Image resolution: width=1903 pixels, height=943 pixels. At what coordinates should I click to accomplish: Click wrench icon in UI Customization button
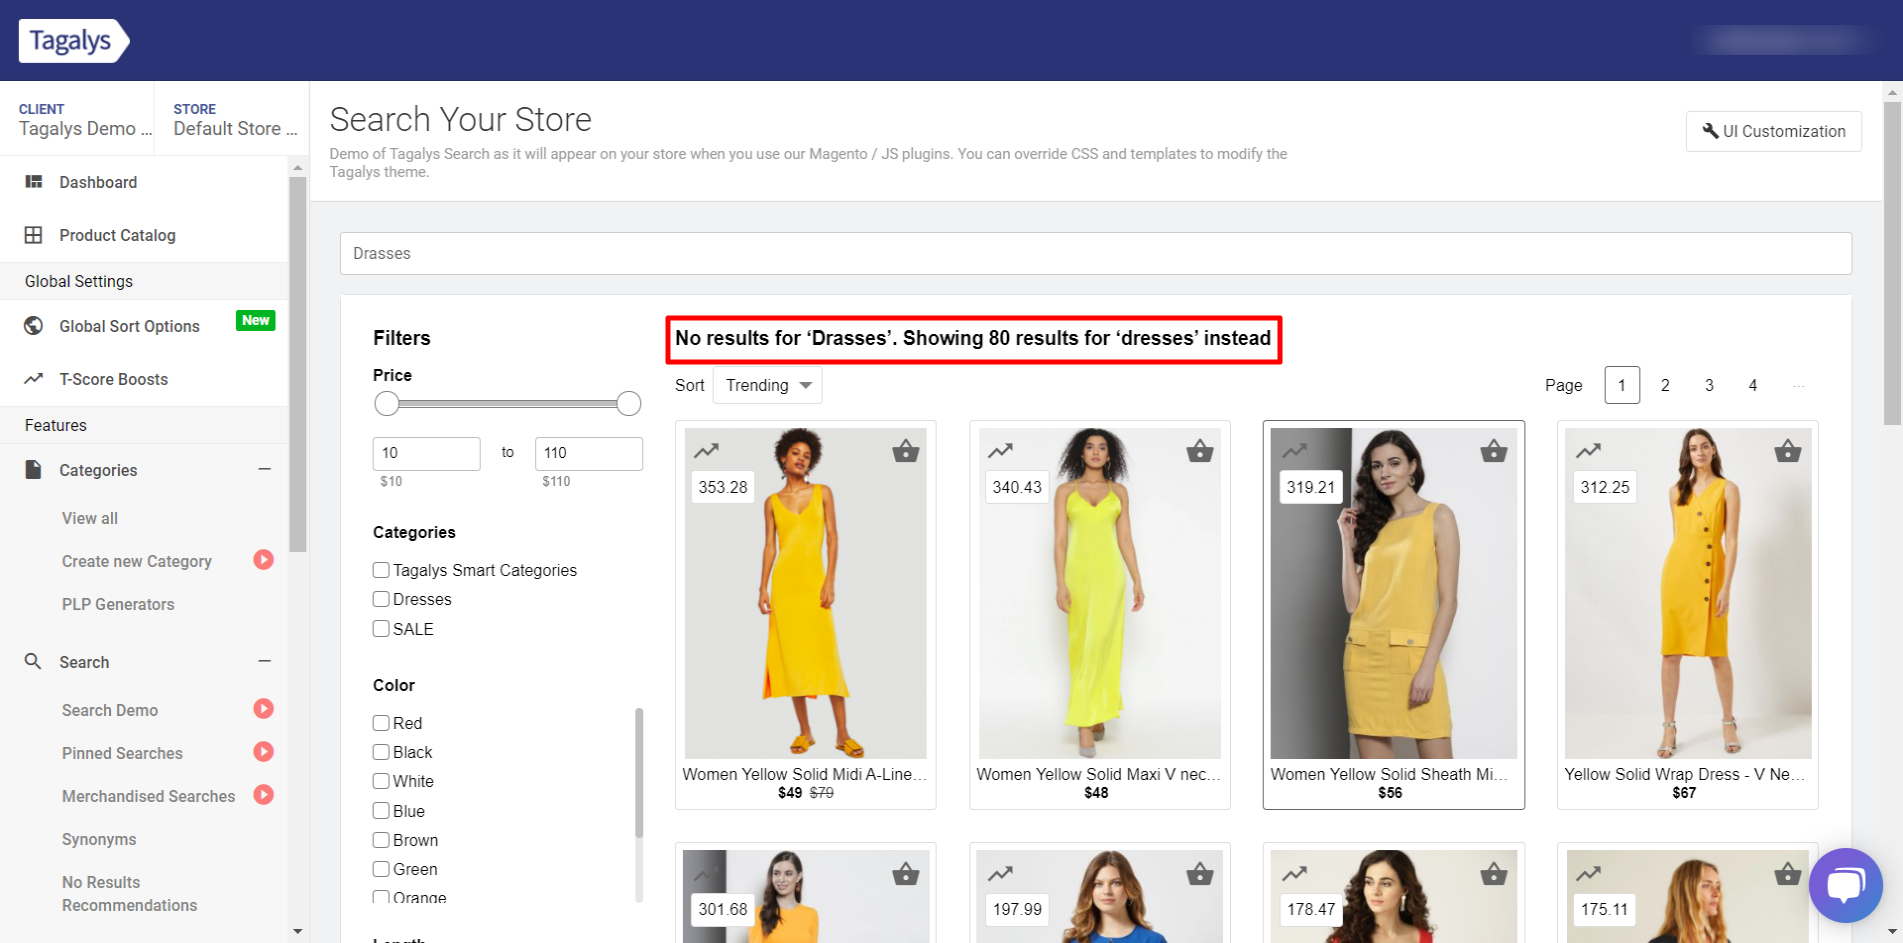(x=1710, y=131)
